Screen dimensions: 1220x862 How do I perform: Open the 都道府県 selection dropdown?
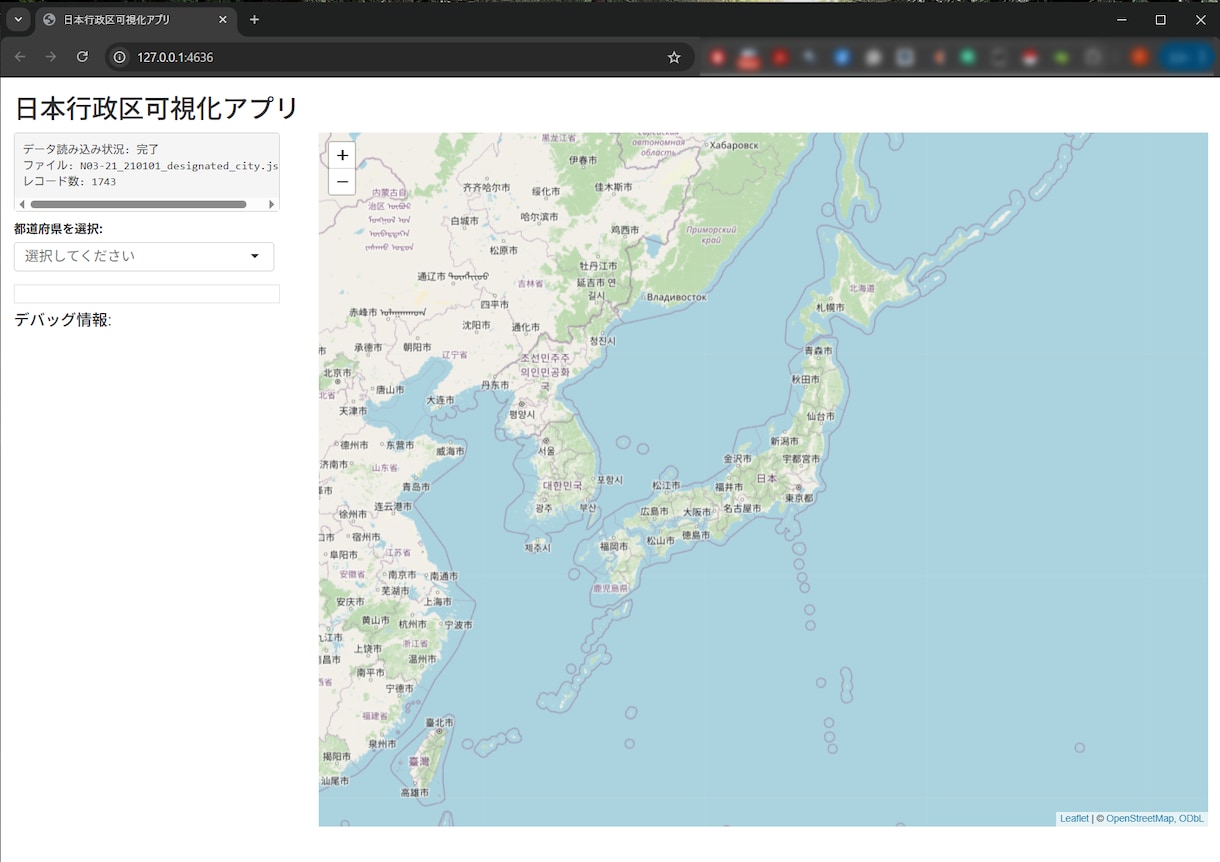coord(144,256)
